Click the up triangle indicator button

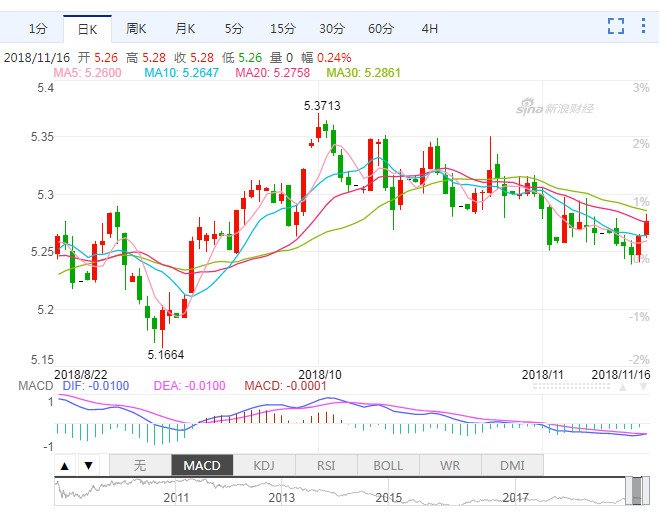pos(64,465)
